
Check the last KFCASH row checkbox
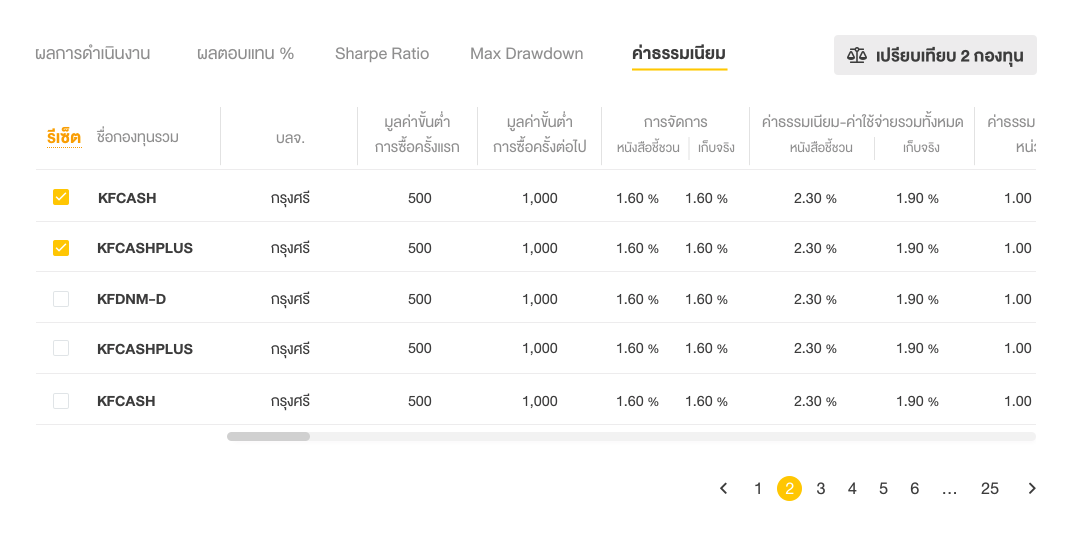point(61,400)
